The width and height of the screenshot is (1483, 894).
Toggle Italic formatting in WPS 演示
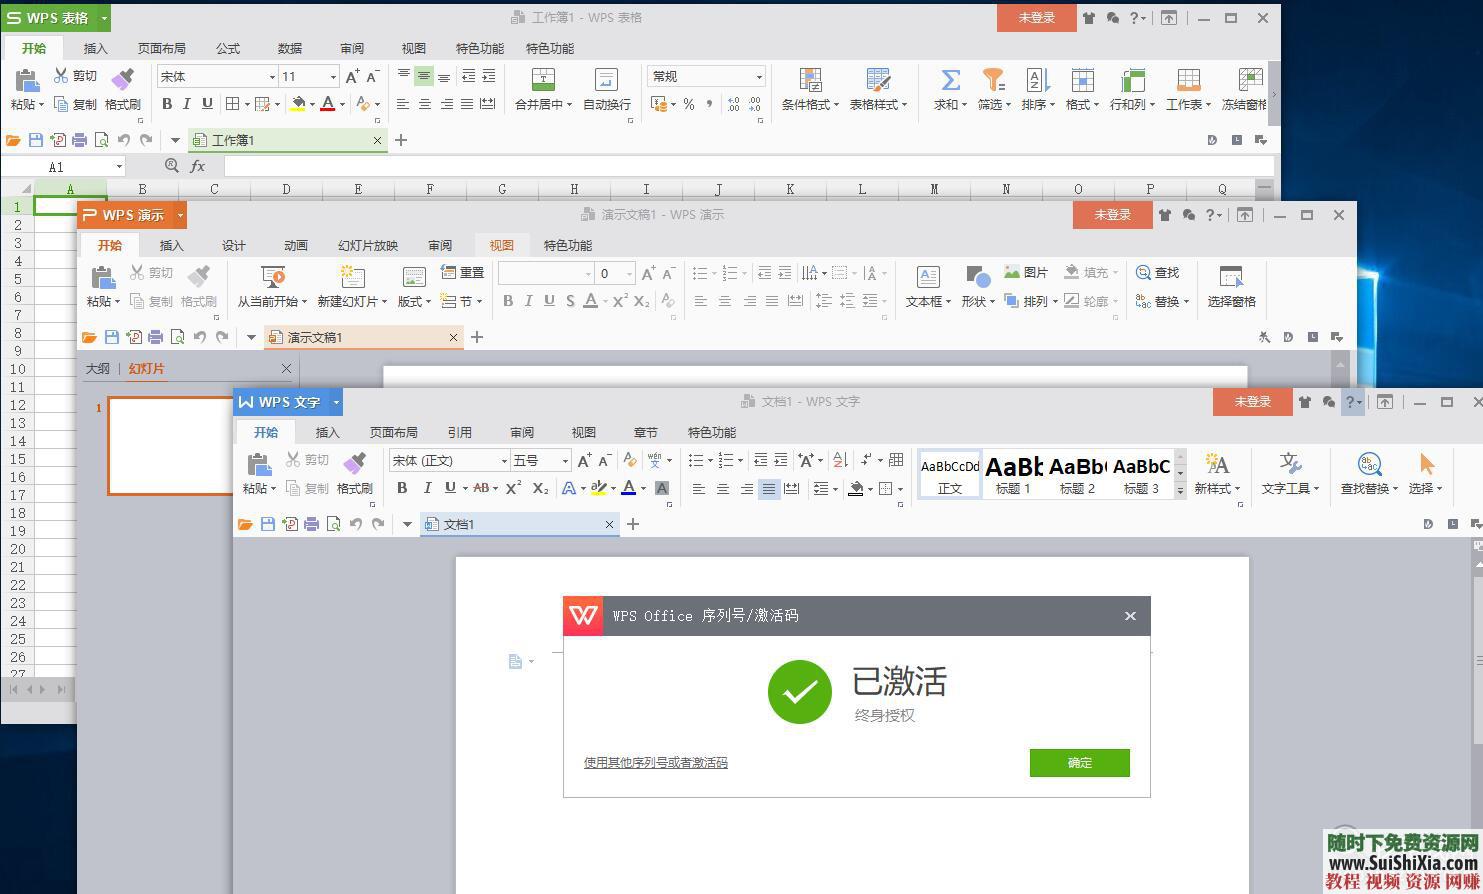coord(529,300)
